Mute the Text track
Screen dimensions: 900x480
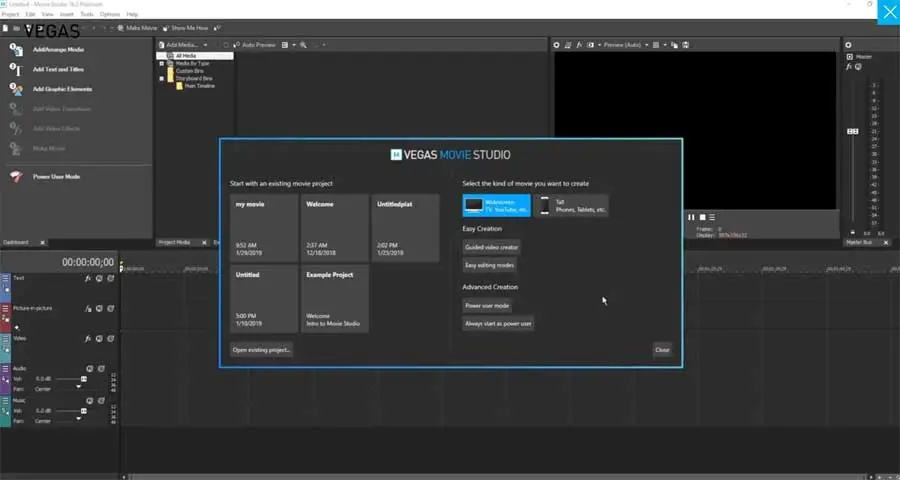coord(99,278)
